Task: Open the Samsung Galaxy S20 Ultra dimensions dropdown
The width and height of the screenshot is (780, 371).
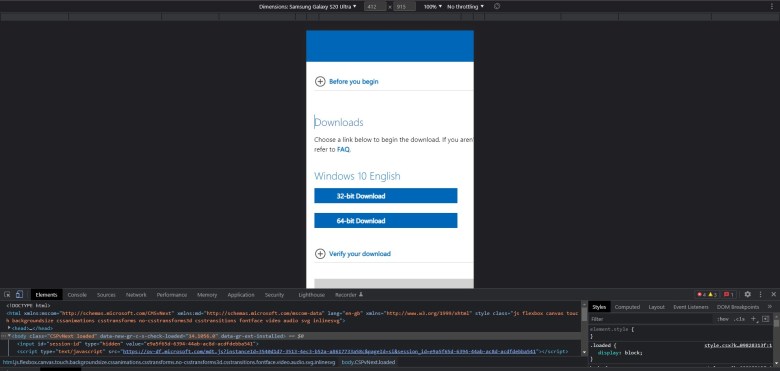Action: 307,6
